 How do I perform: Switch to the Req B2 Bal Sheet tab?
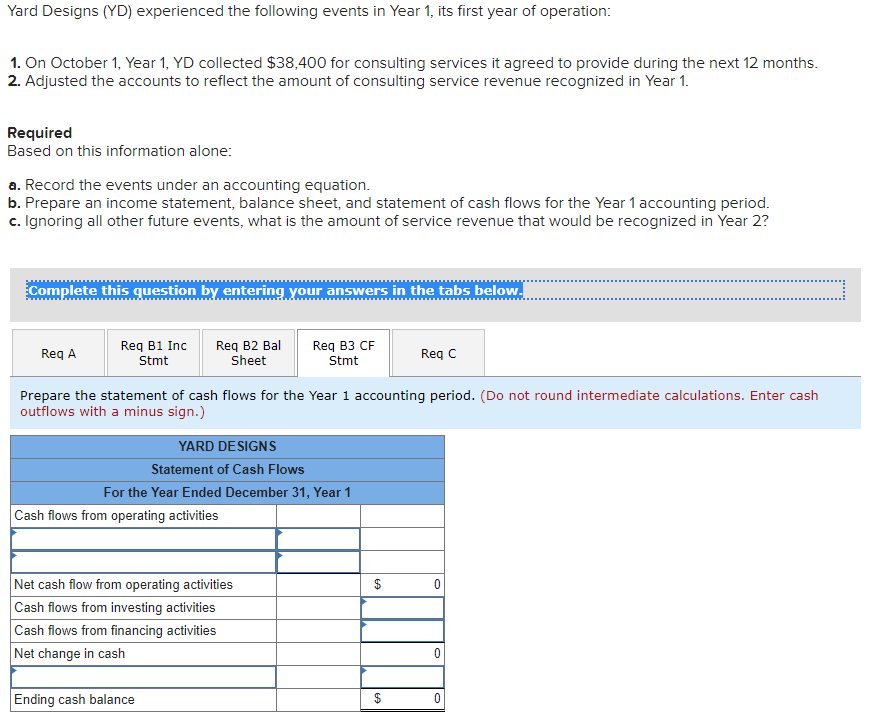point(247,352)
